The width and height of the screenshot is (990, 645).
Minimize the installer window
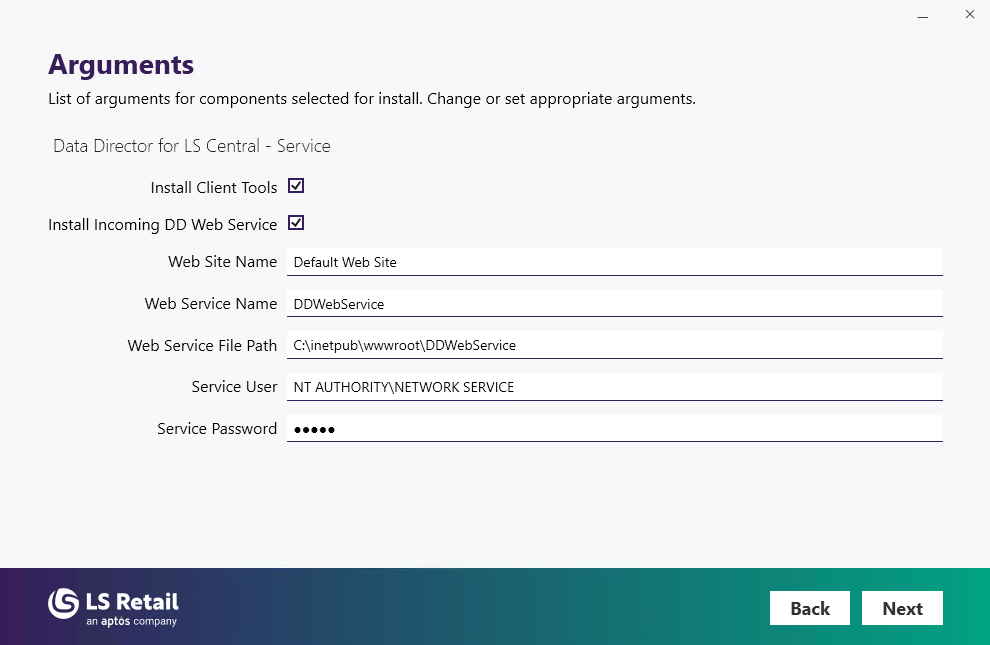pyautogui.click(x=922, y=15)
